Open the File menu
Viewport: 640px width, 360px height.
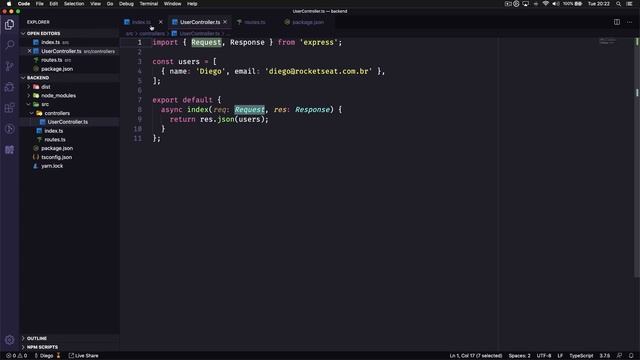[x=40, y=4]
